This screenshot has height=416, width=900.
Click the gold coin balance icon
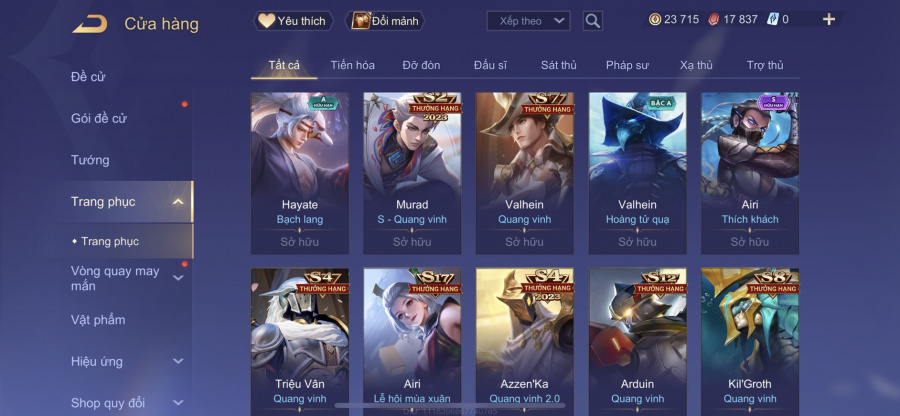655,20
